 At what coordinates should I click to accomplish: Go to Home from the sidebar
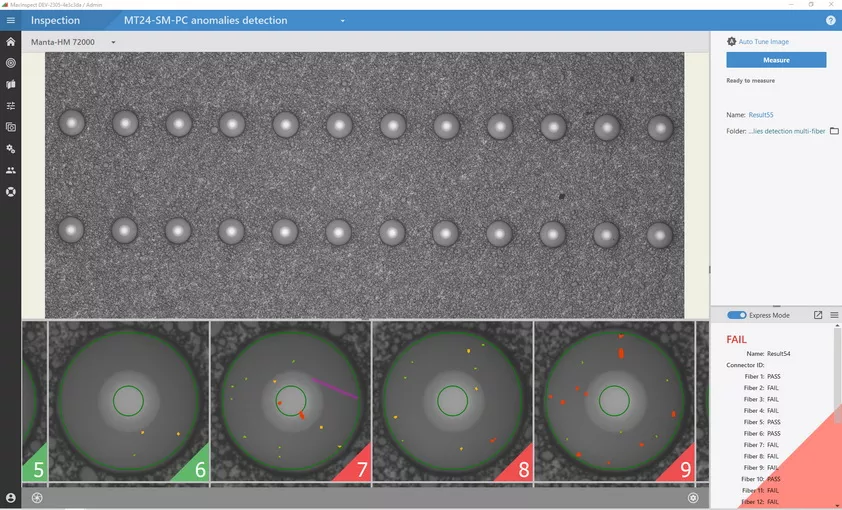(x=11, y=42)
